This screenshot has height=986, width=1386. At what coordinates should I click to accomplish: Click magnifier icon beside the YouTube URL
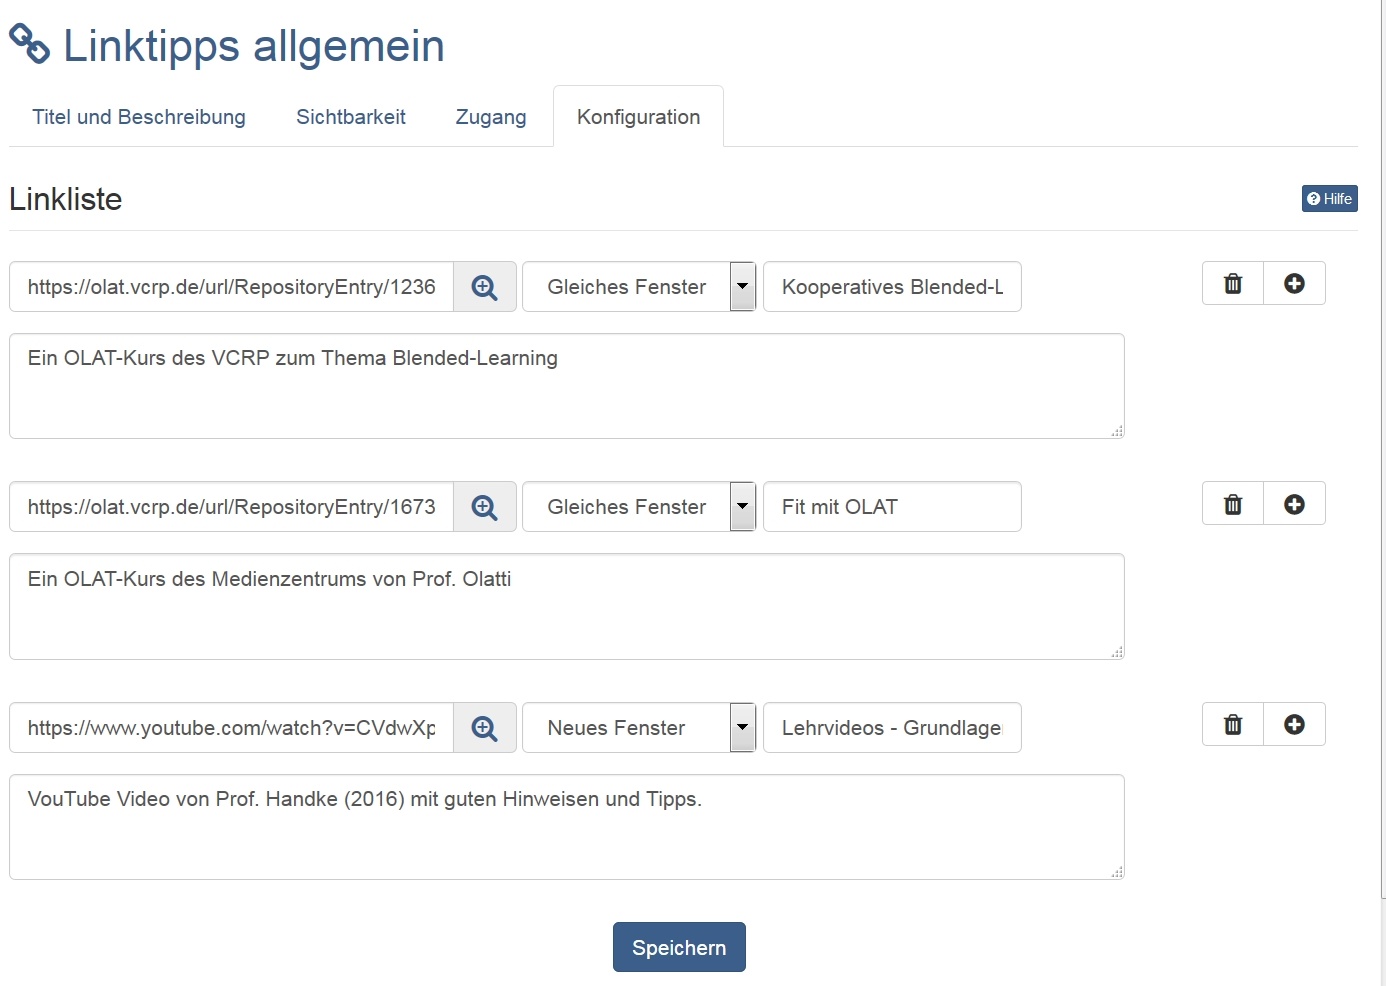(x=485, y=728)
